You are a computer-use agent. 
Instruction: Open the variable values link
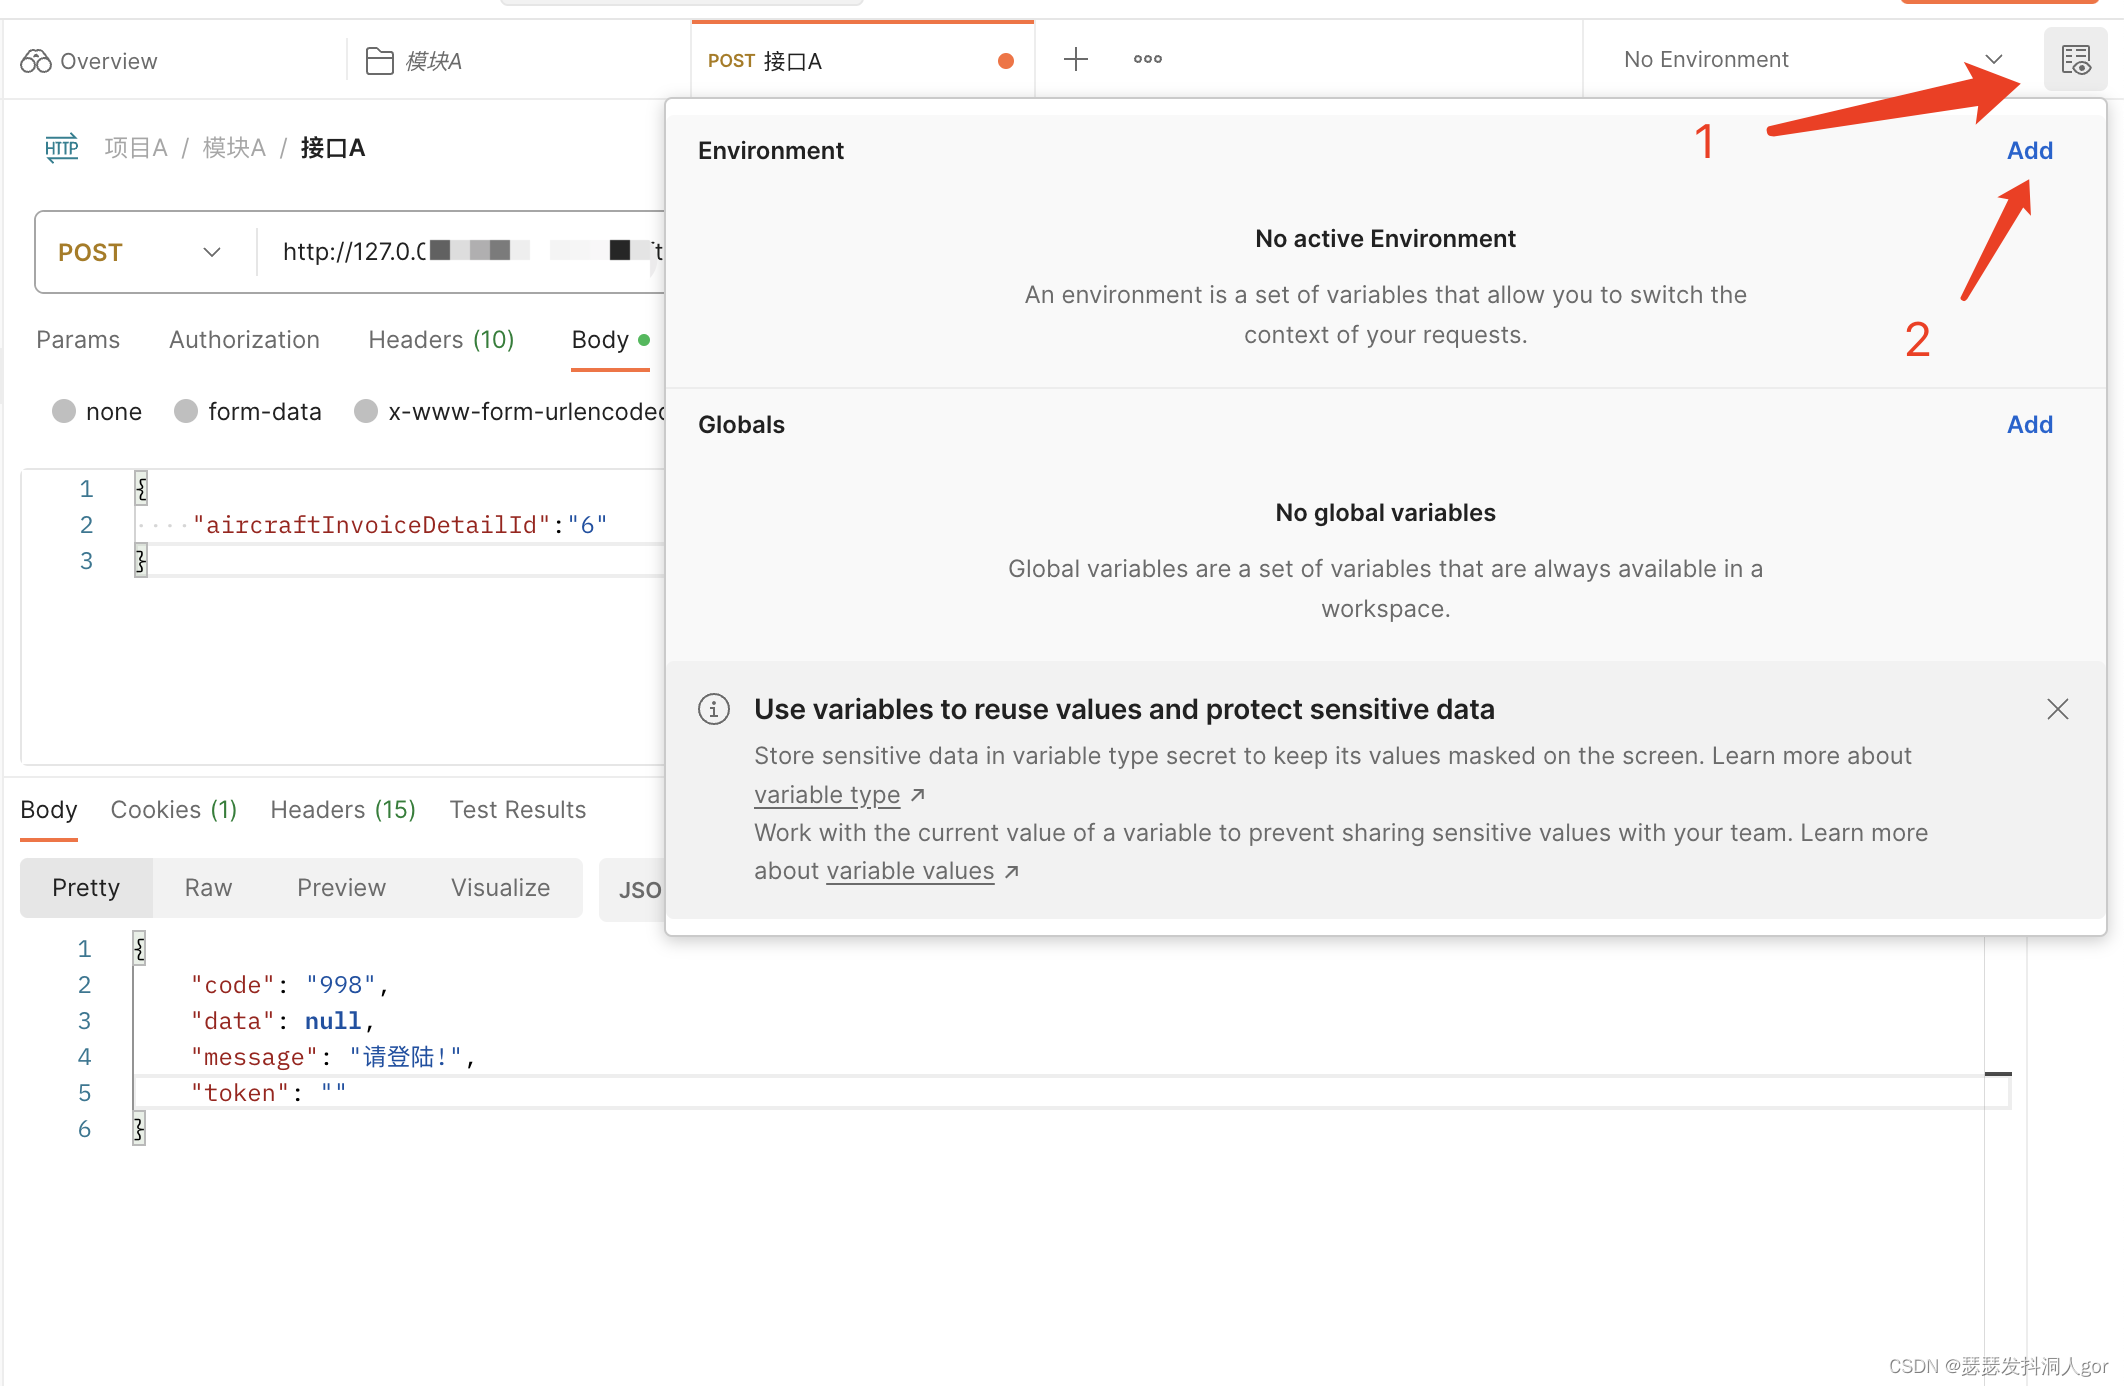[910, 871]
